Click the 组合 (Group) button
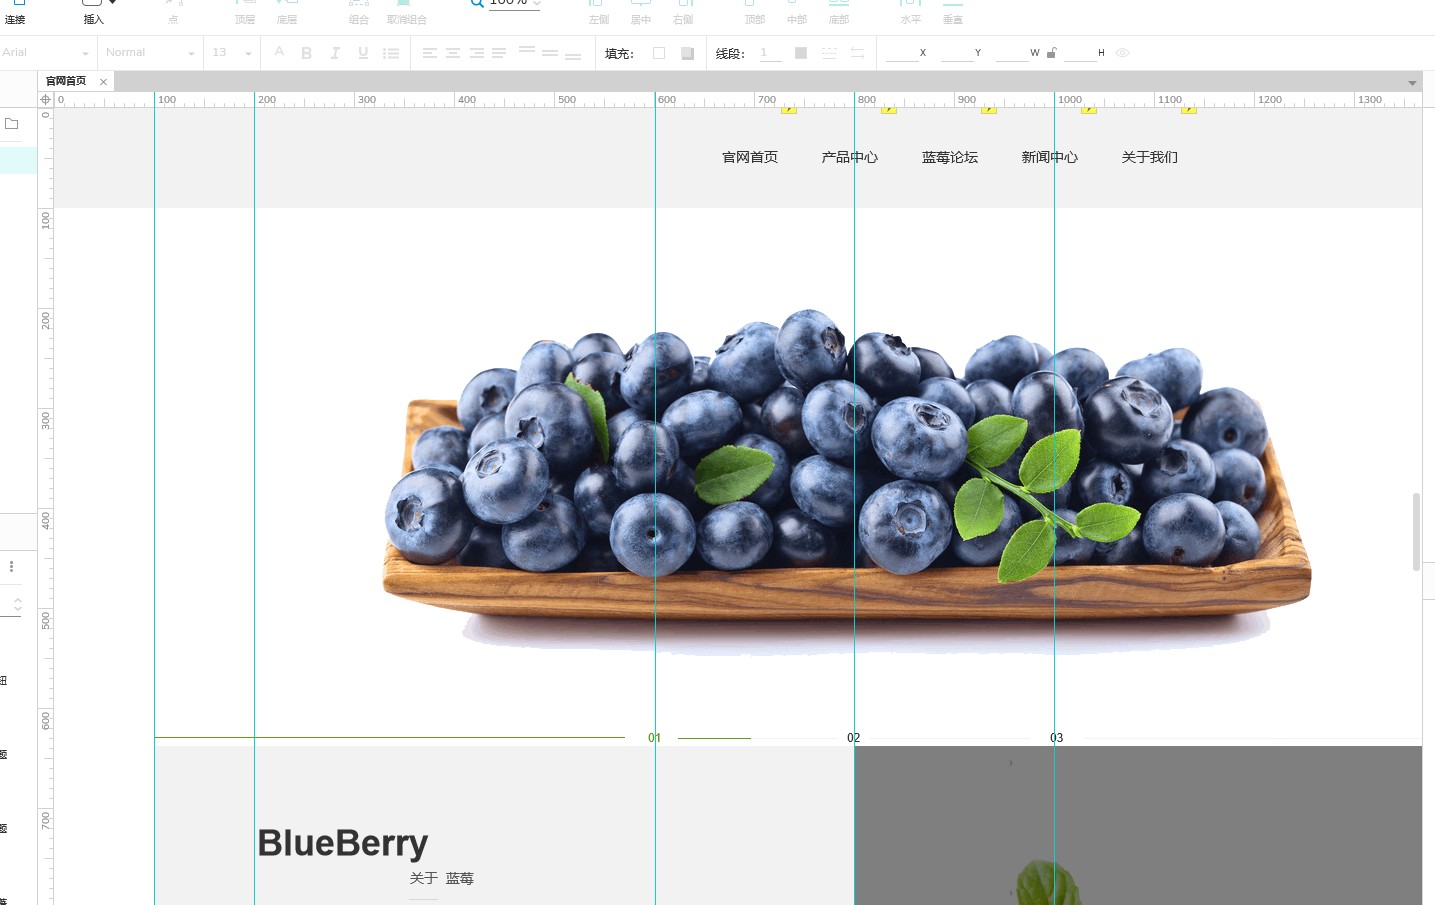Screen dimensions: 1435x905 click(x=359, y=13)
